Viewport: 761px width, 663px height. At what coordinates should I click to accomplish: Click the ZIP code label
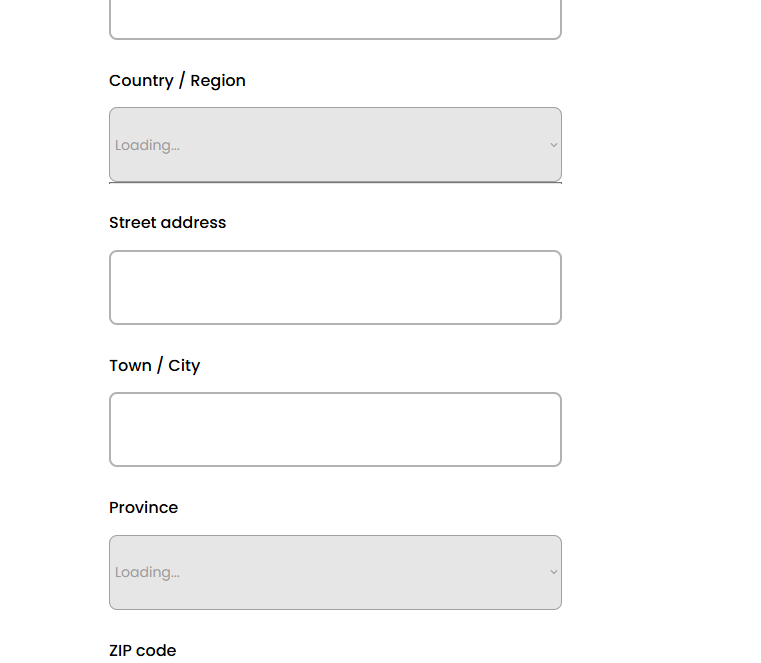tap(142, 651)
